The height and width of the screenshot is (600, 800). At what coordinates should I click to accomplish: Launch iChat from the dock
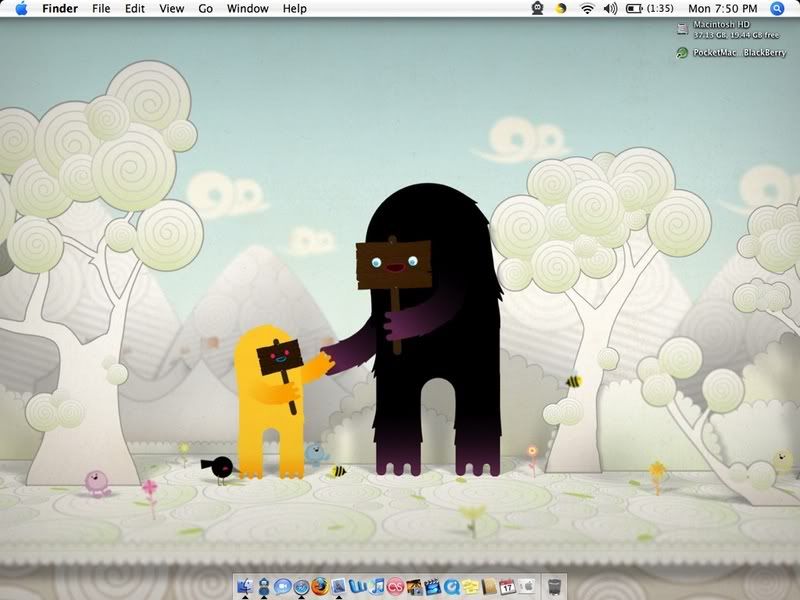pyautogui.click(x=283, y=587)
